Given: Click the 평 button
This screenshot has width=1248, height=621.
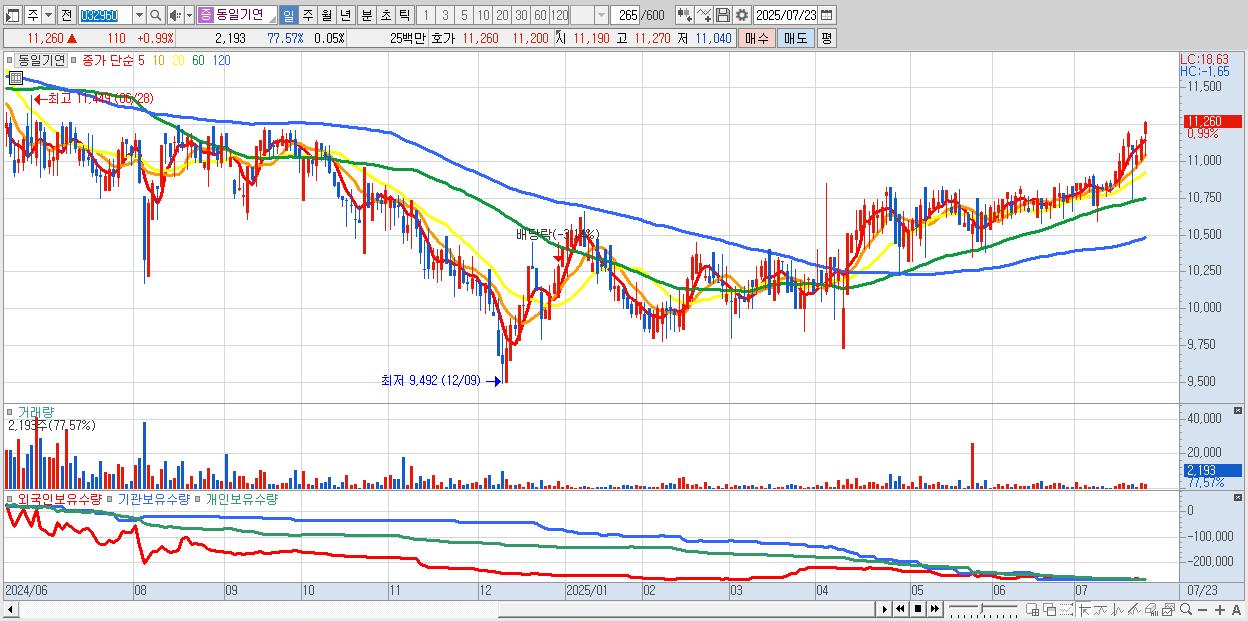Looking at the screenshot, I should click(x=826, y=38).
